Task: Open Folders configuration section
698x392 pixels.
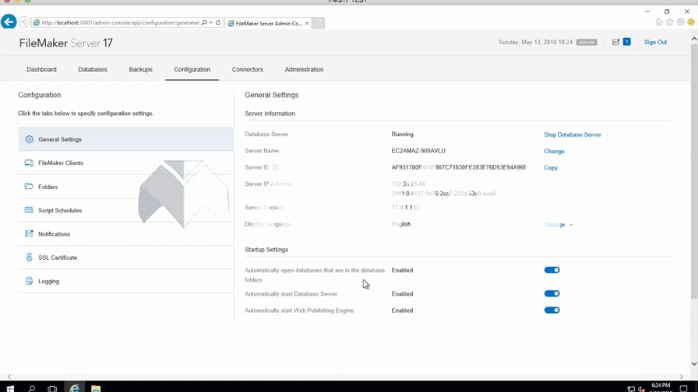Action: click(x=126, y=186)
